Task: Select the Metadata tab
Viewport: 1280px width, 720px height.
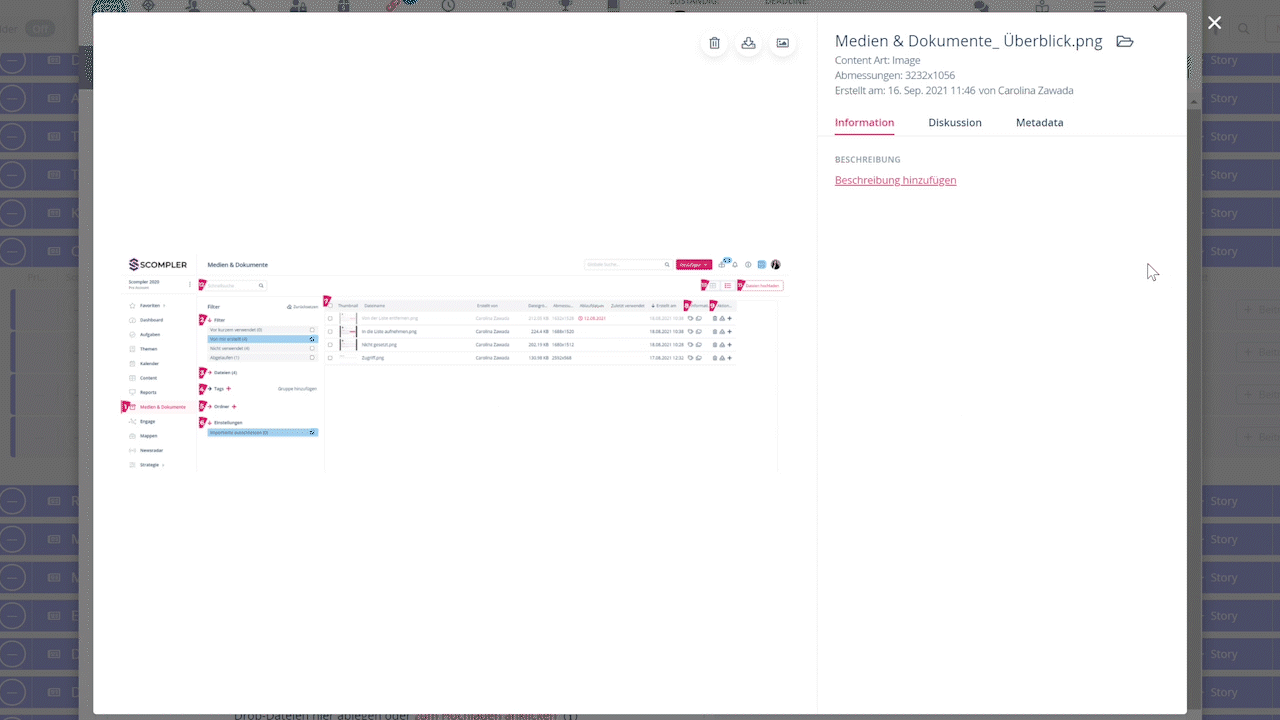Action: (1039, 123)
